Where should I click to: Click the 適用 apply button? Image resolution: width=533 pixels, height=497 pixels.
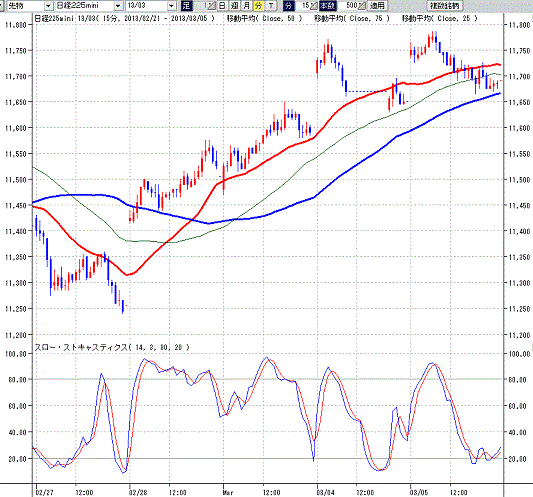(x=377, y=5)
